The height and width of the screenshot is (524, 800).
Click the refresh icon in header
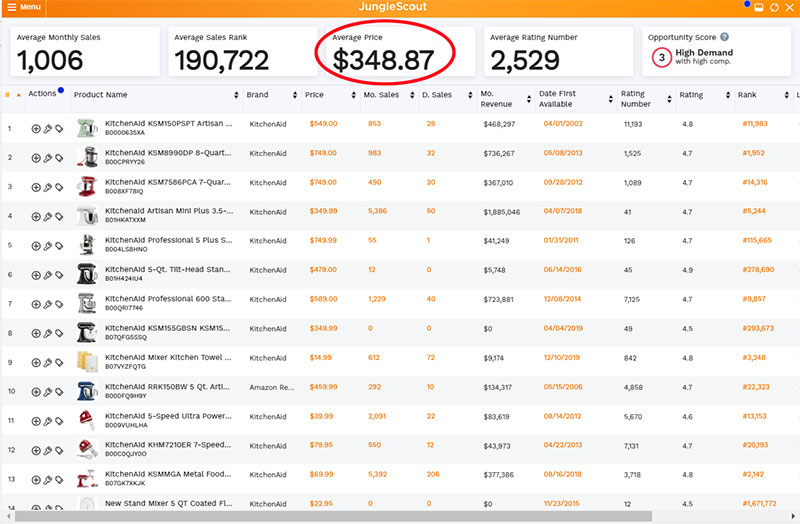(774, 8)
